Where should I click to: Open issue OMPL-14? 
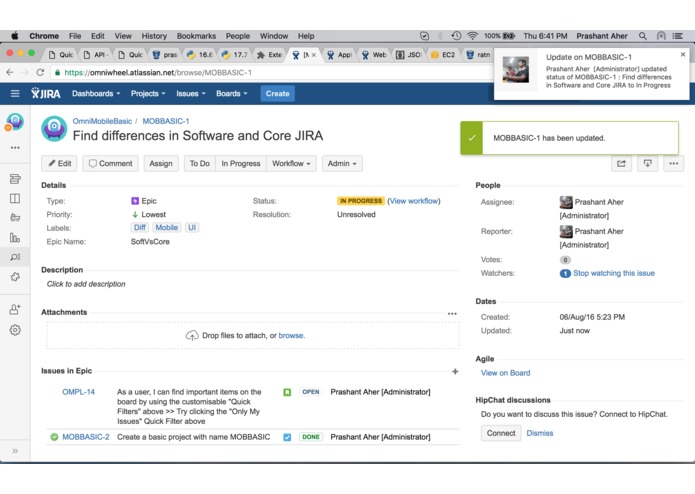coord(78,392)
